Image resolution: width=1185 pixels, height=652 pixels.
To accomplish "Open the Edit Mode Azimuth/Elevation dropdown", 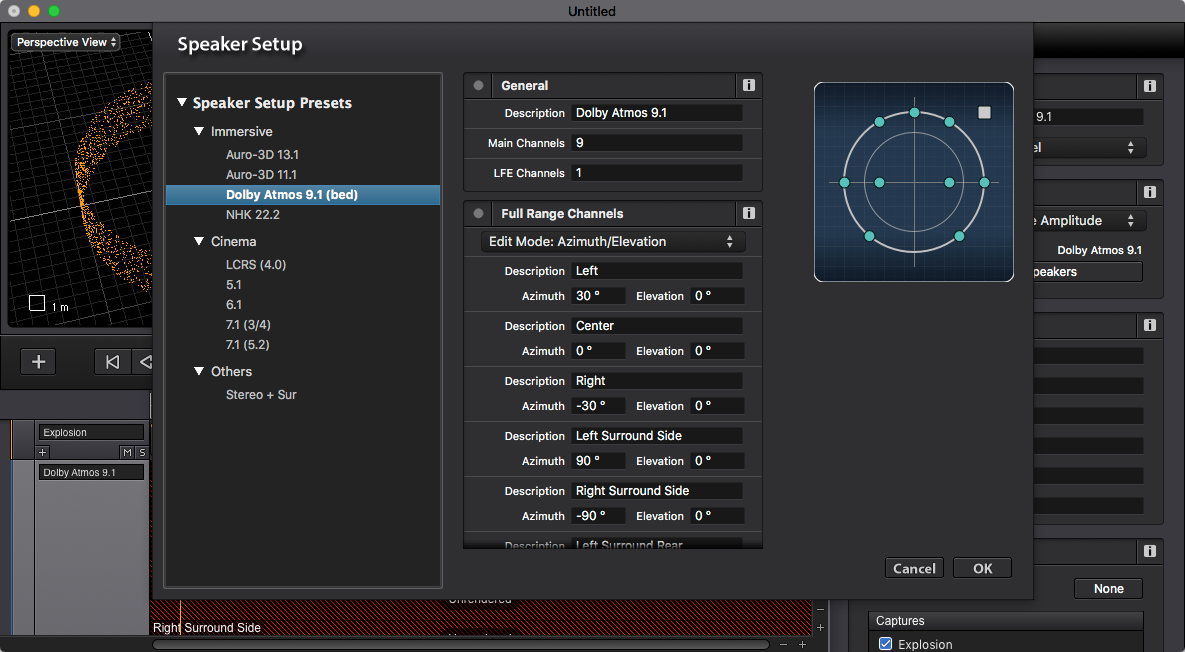I will (613, 242).
